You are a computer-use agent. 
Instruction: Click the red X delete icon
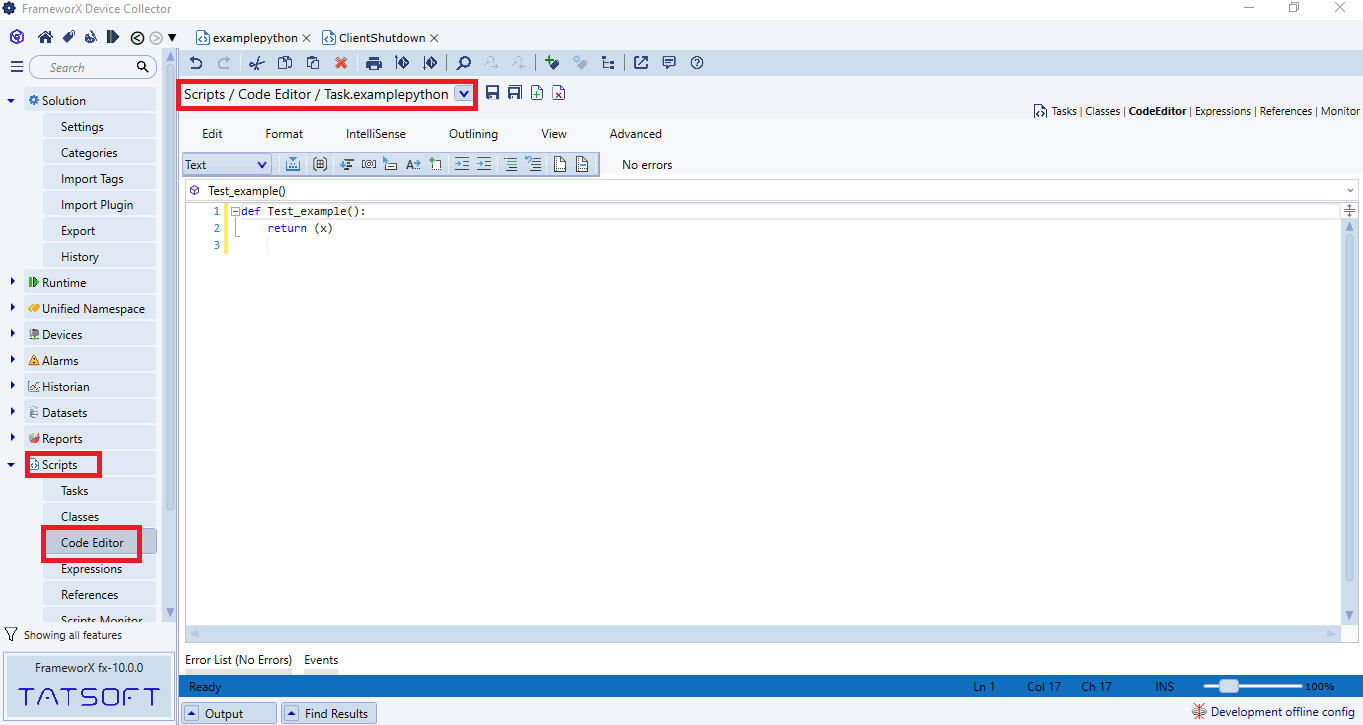(x=341, y=63)
